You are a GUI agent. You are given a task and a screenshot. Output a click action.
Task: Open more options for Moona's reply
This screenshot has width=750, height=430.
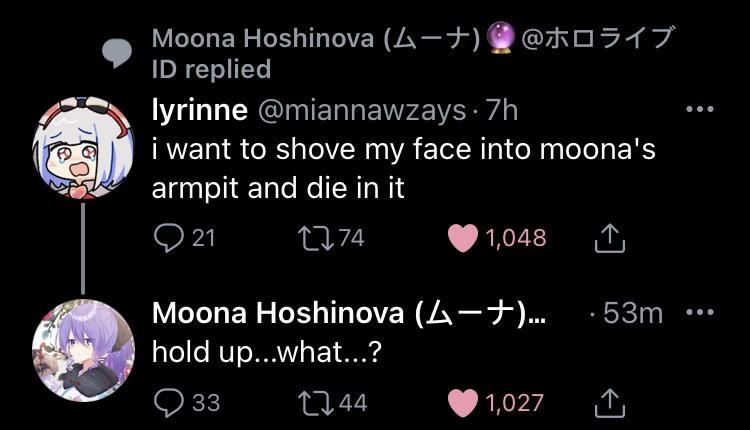click(x=700, y=312)
